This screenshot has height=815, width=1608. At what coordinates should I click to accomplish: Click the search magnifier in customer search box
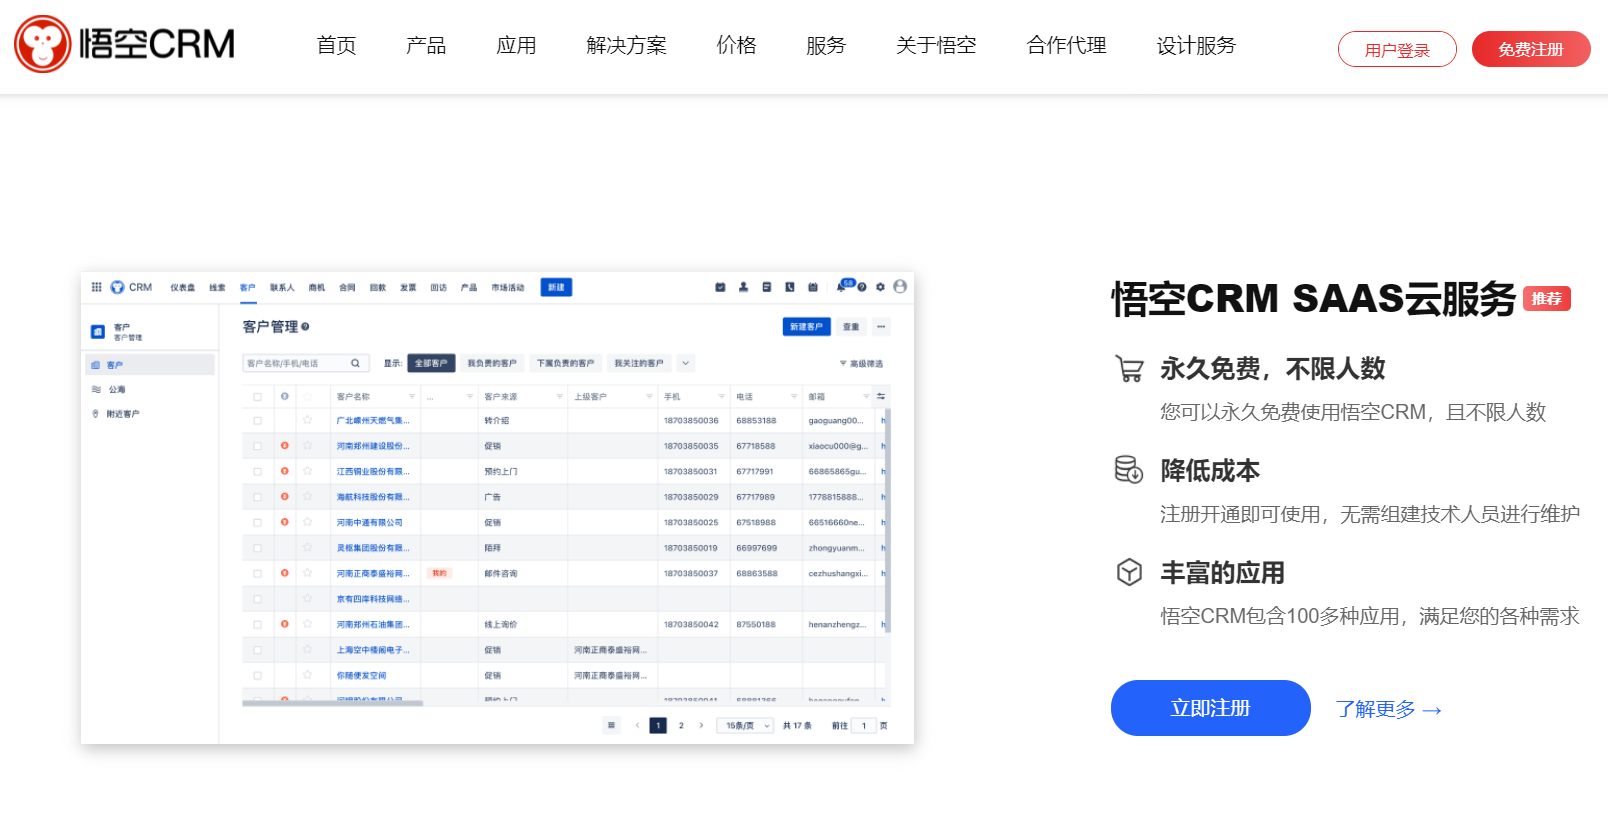coord(355,363)
